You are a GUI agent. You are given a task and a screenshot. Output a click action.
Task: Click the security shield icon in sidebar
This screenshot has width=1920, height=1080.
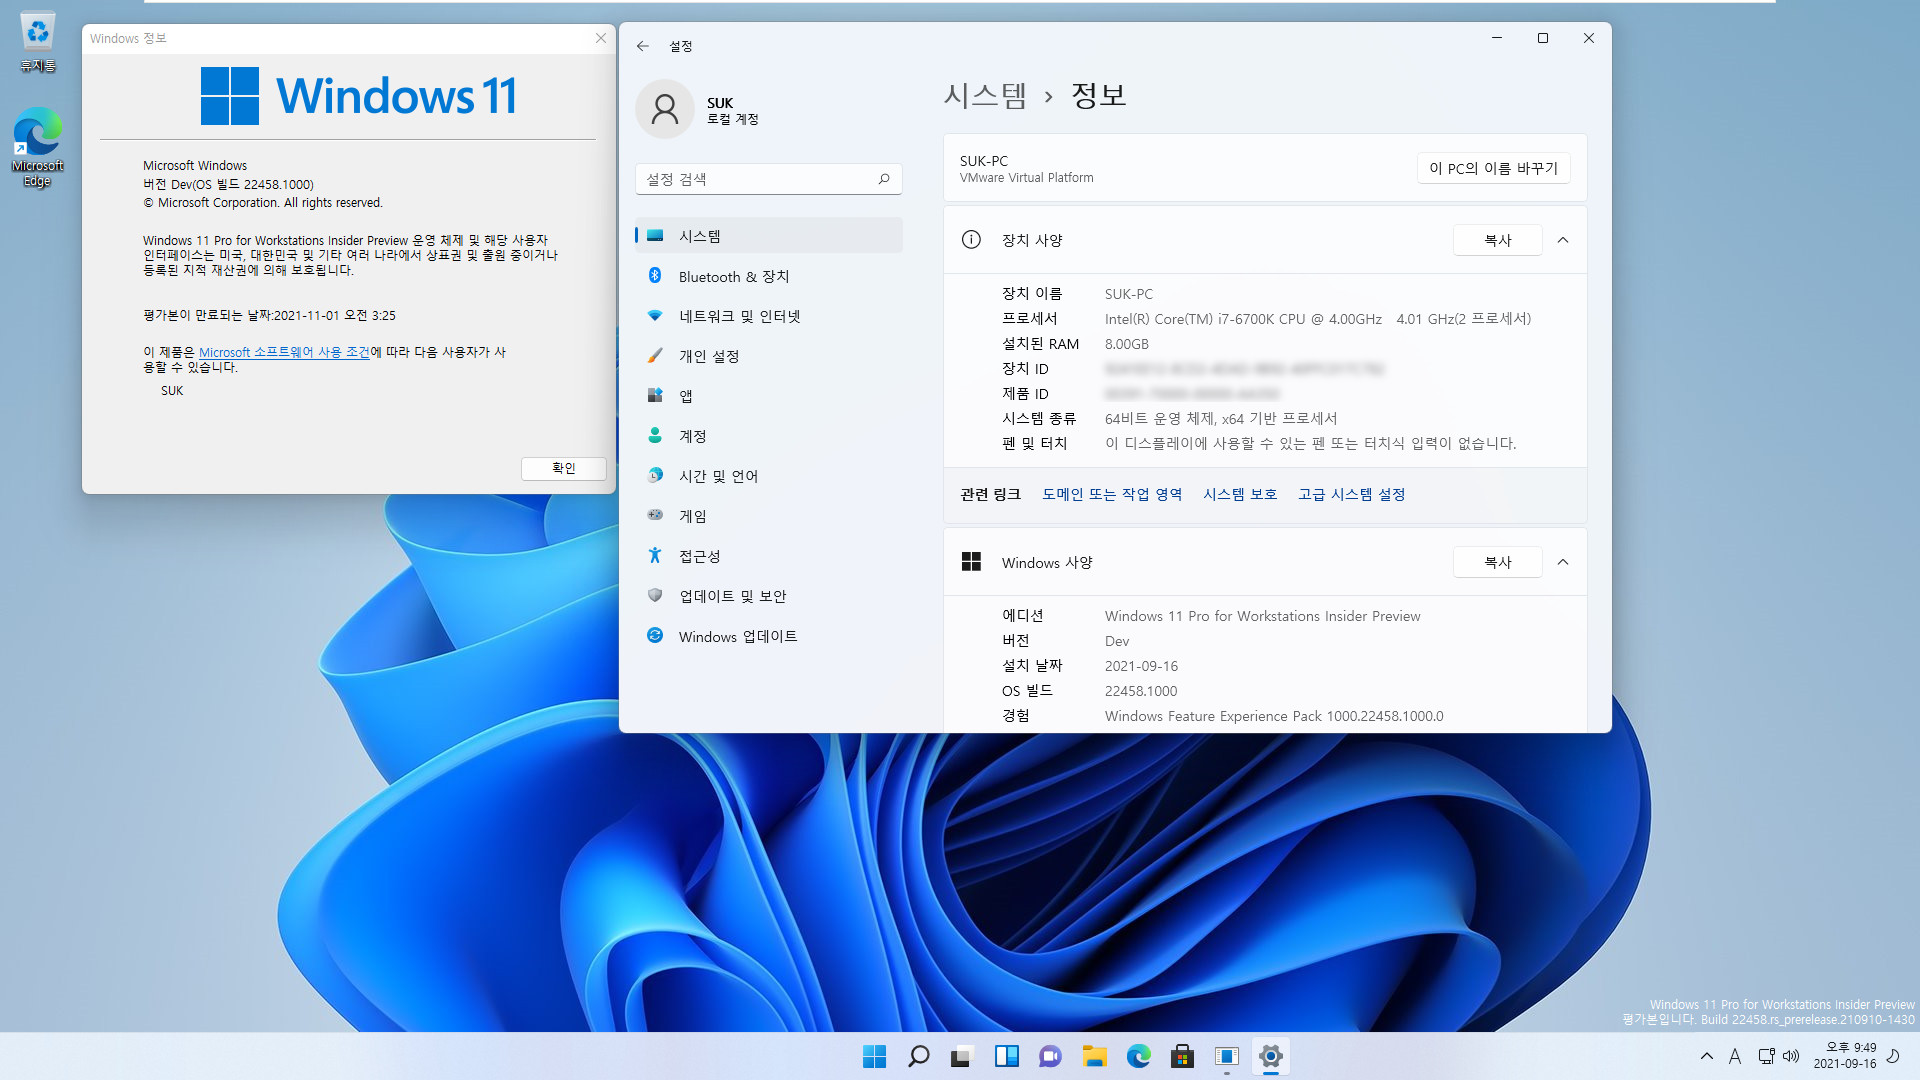coord(655,596)
